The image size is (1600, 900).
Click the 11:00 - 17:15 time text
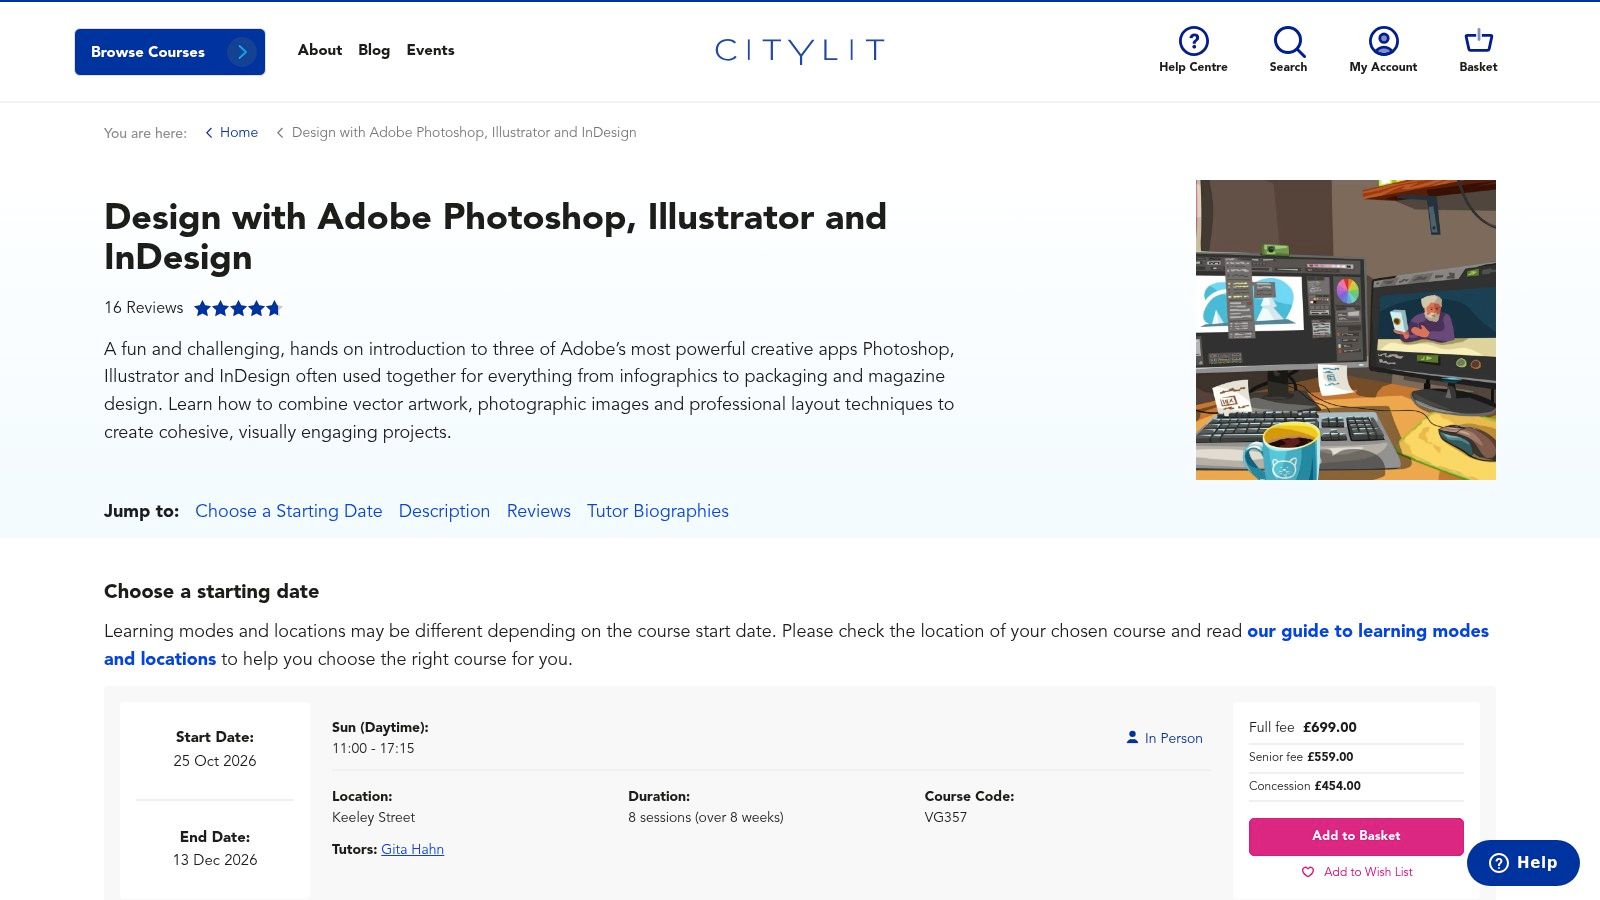coord(373,748)
